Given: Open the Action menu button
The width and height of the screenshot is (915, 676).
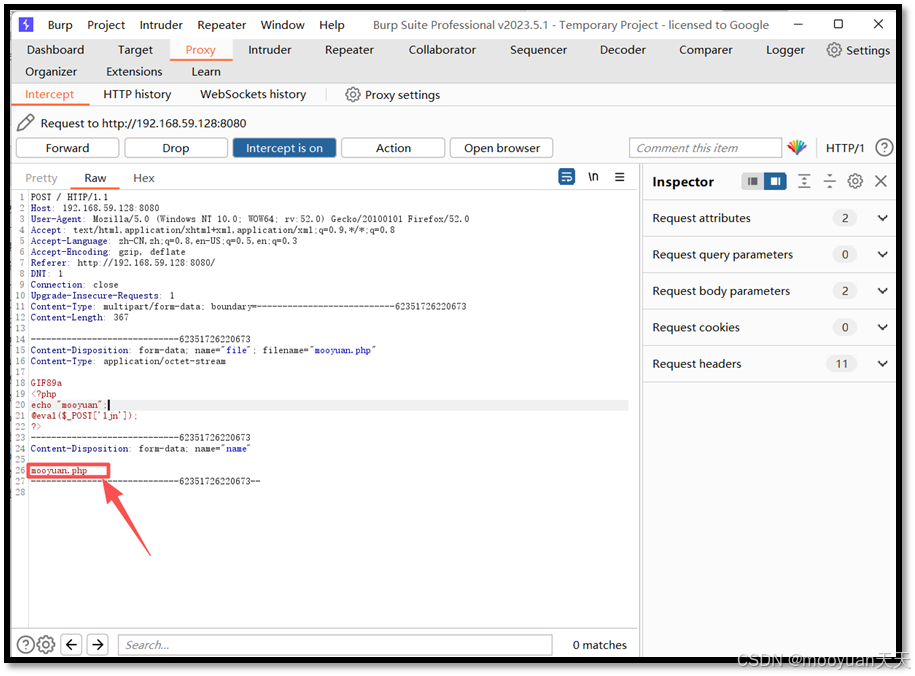Looking at the screenshot, I should click(393, 148).
